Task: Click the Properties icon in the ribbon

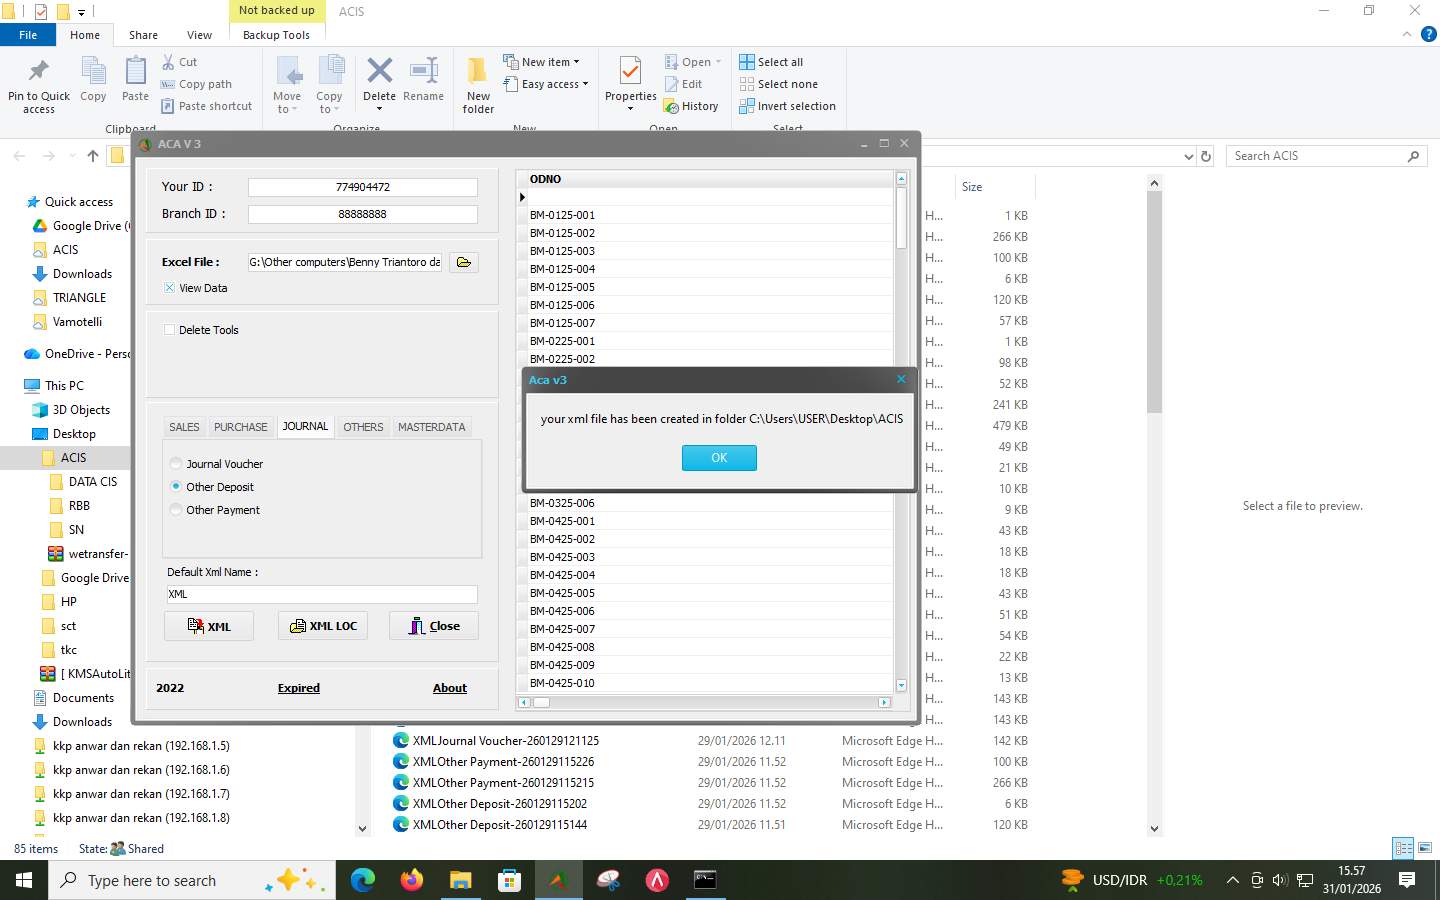Action: [x=630, y=72]
